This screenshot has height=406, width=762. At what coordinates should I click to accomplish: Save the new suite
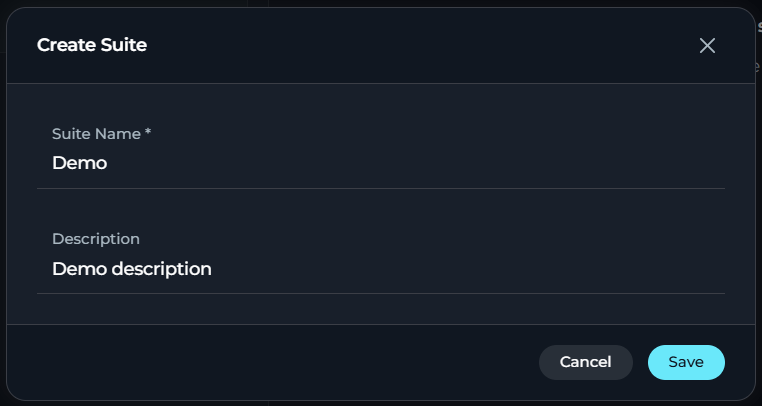coord(686,362)
